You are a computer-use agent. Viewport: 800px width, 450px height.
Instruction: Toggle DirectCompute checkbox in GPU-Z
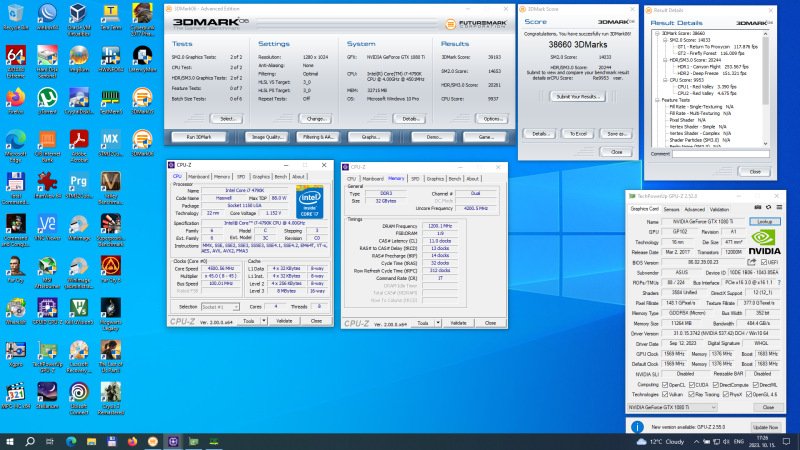(715, 385)
